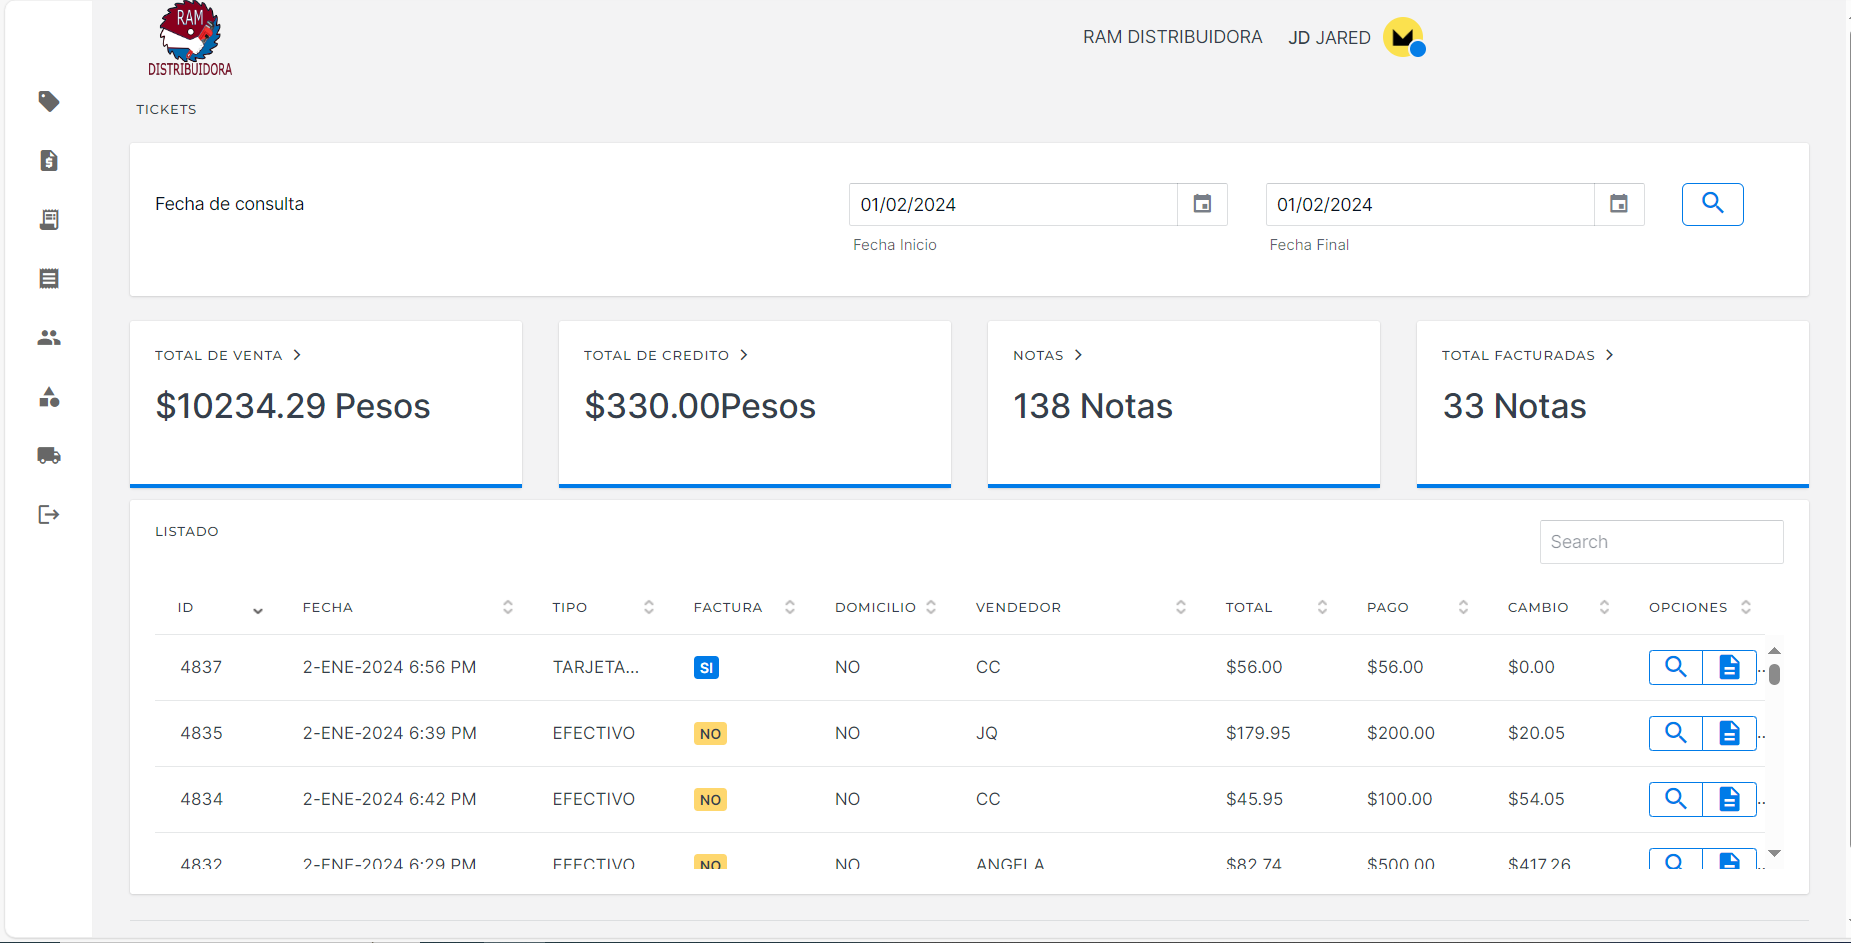Open document for ticket 4835
The image size is (1851, 943).
(x=1729, y=733)
